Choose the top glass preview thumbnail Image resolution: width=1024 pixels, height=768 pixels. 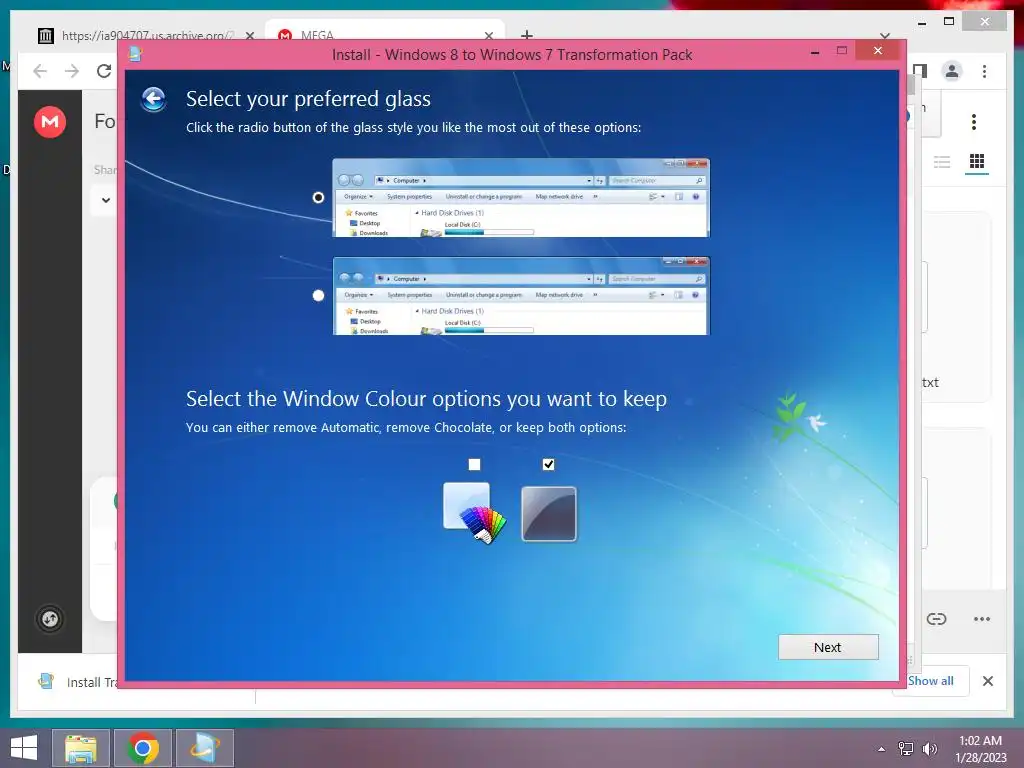pyautogui.click(x=520, y=197)
